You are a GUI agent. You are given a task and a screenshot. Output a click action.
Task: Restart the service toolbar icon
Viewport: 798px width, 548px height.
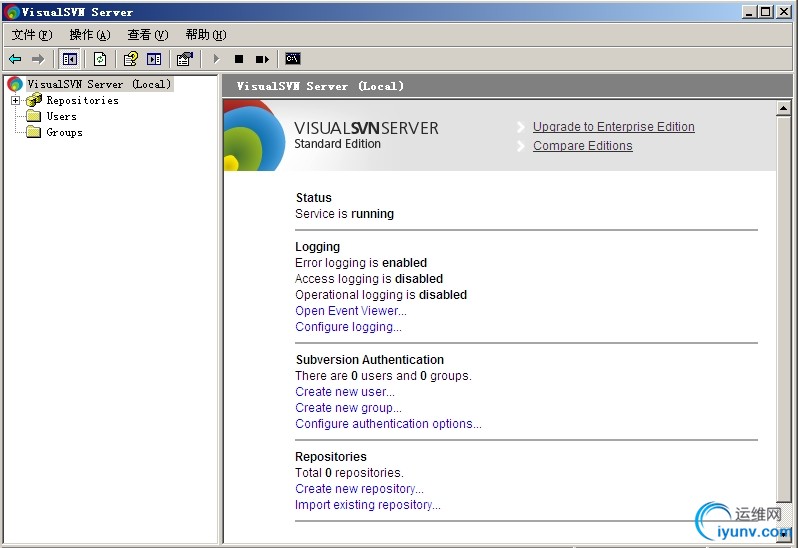[262, 60]
